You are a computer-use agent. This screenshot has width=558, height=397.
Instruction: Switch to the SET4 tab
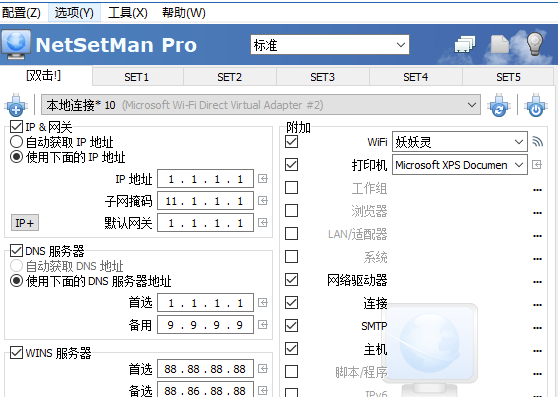(416, 77)
